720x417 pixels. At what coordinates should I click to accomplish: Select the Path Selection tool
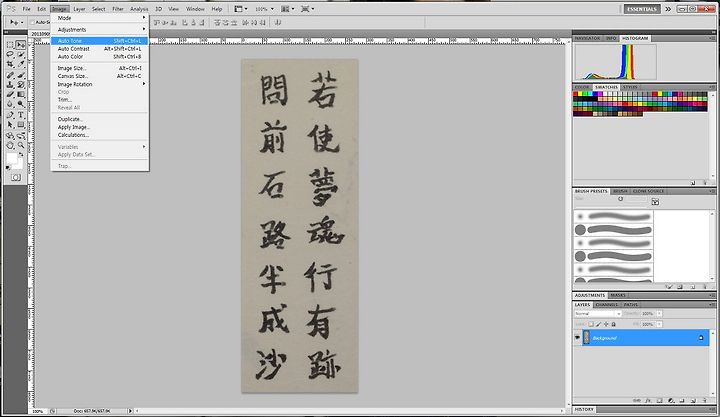click(x=10, y=124)
